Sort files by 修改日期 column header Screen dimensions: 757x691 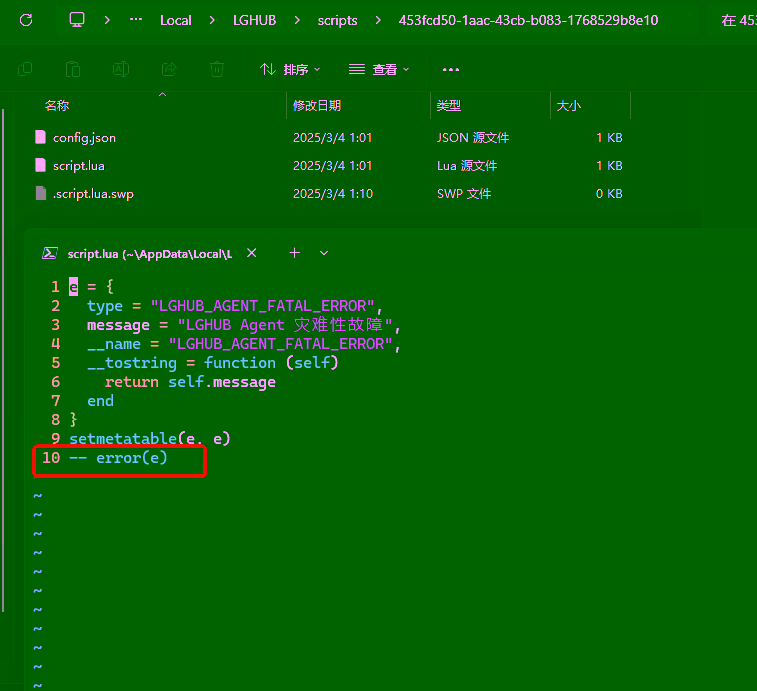click(317, 106)
